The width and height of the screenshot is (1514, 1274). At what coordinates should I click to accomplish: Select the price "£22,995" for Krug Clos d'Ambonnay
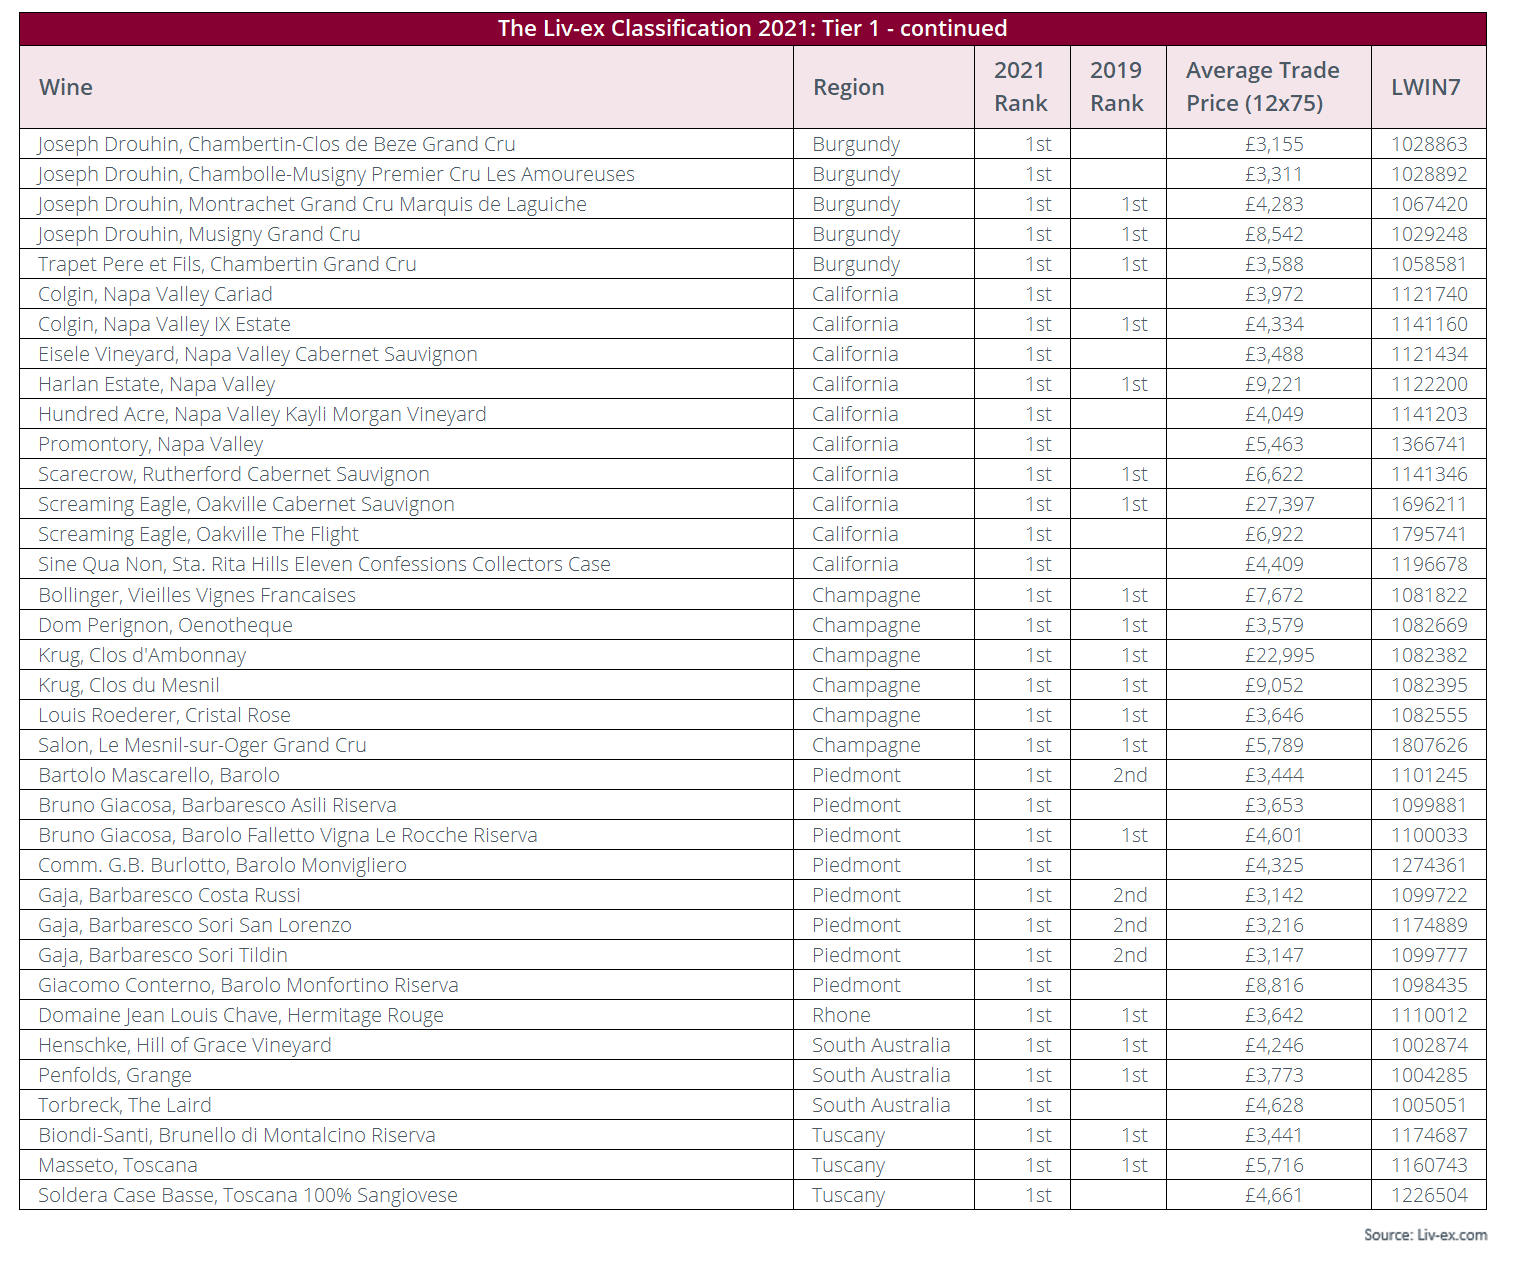pyautogui.click(x=1279, y=655)
